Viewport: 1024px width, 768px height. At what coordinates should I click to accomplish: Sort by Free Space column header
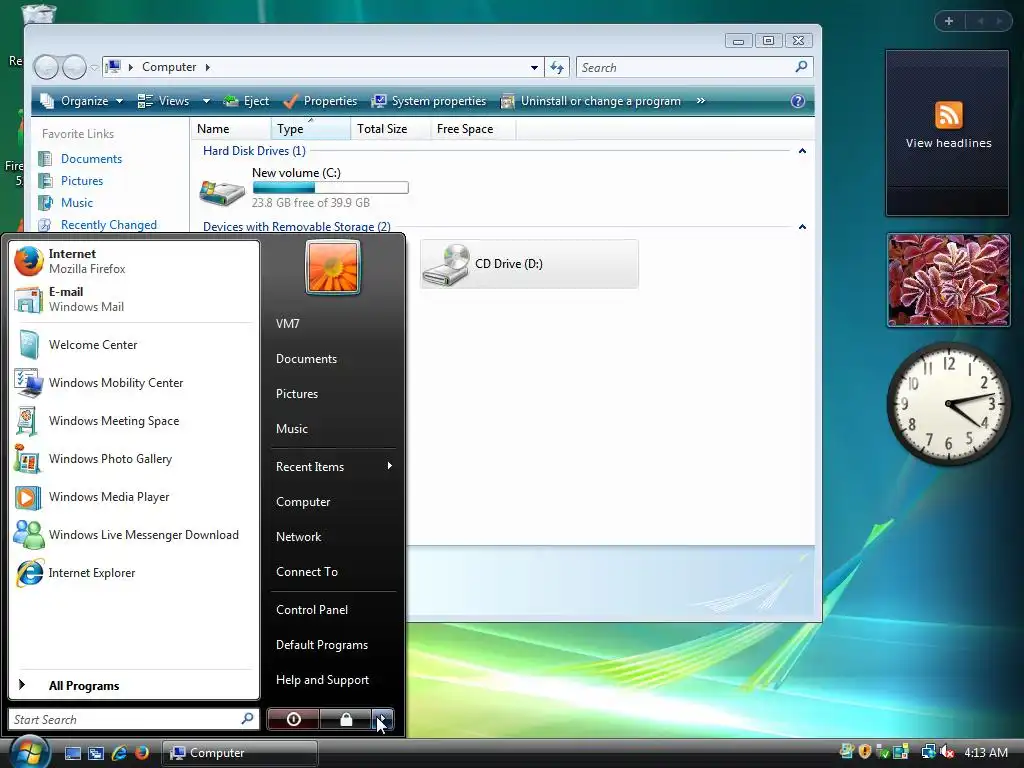(x=473, y=129)
